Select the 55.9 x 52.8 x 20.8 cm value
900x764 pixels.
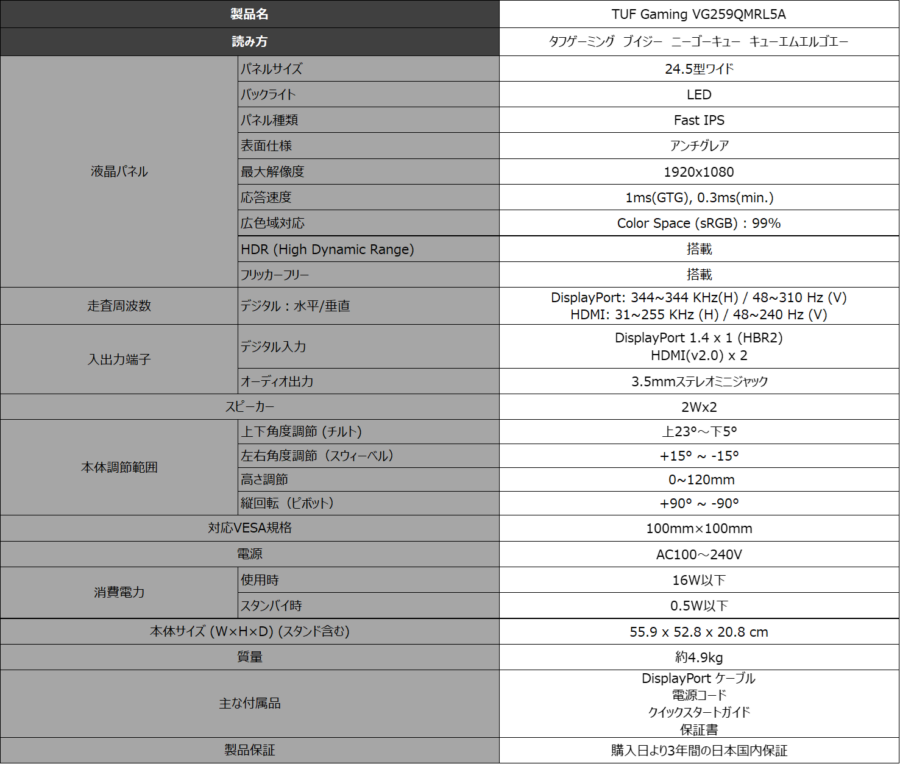pos(698,631)
